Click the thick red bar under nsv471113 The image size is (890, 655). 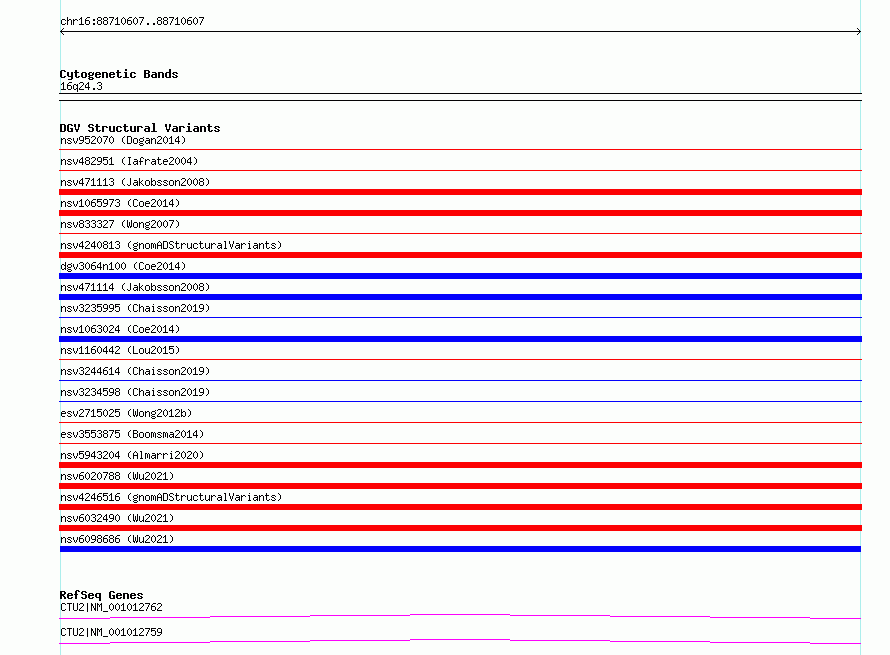460,192
